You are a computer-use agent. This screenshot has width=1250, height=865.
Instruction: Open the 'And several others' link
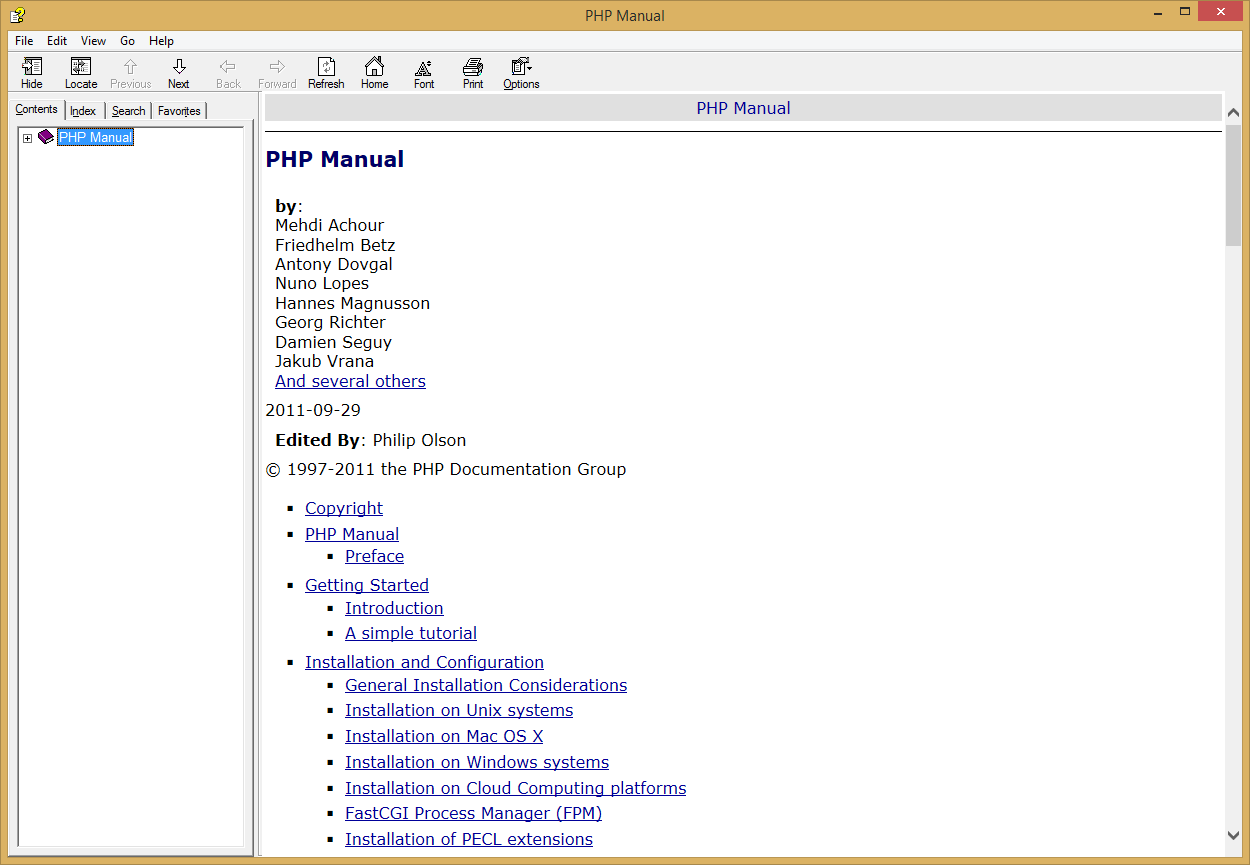(x=350, y=381)
